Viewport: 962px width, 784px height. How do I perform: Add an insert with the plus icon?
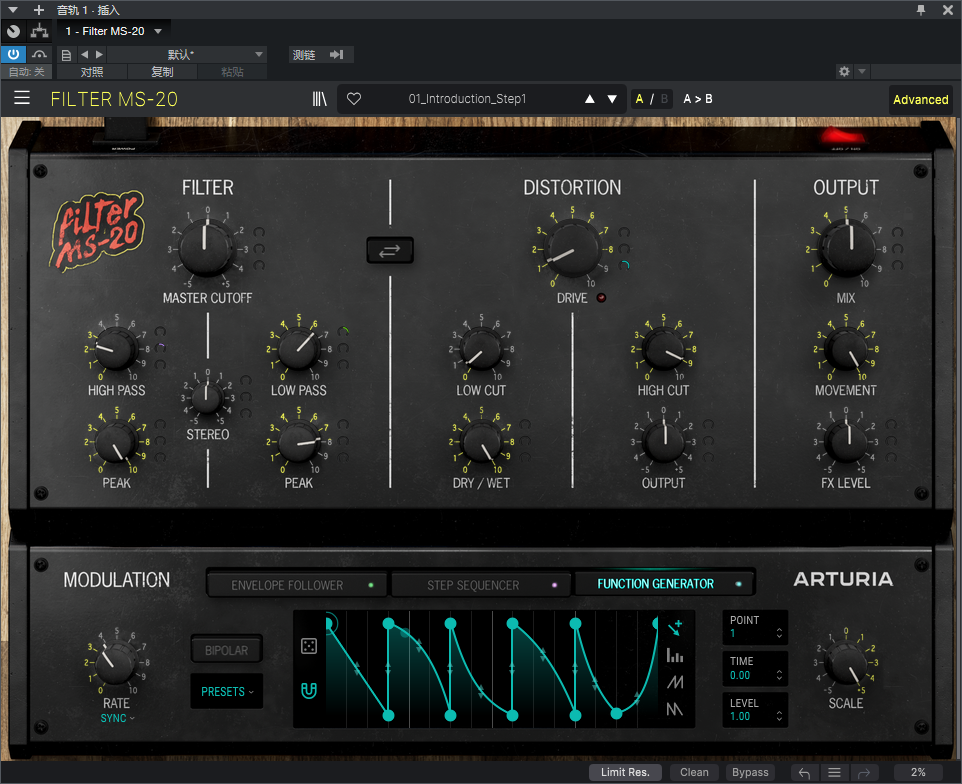(x=39, y=10)
